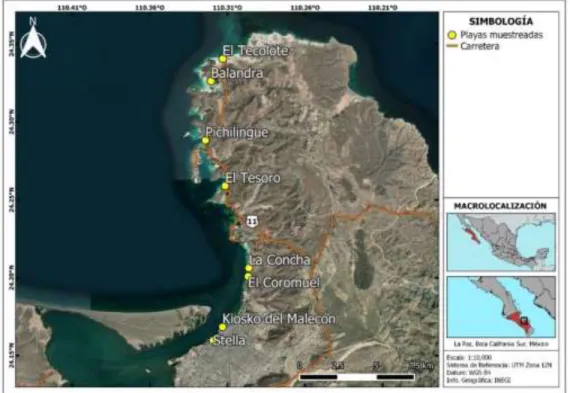Click the 110.31°O longitude label

227,7
